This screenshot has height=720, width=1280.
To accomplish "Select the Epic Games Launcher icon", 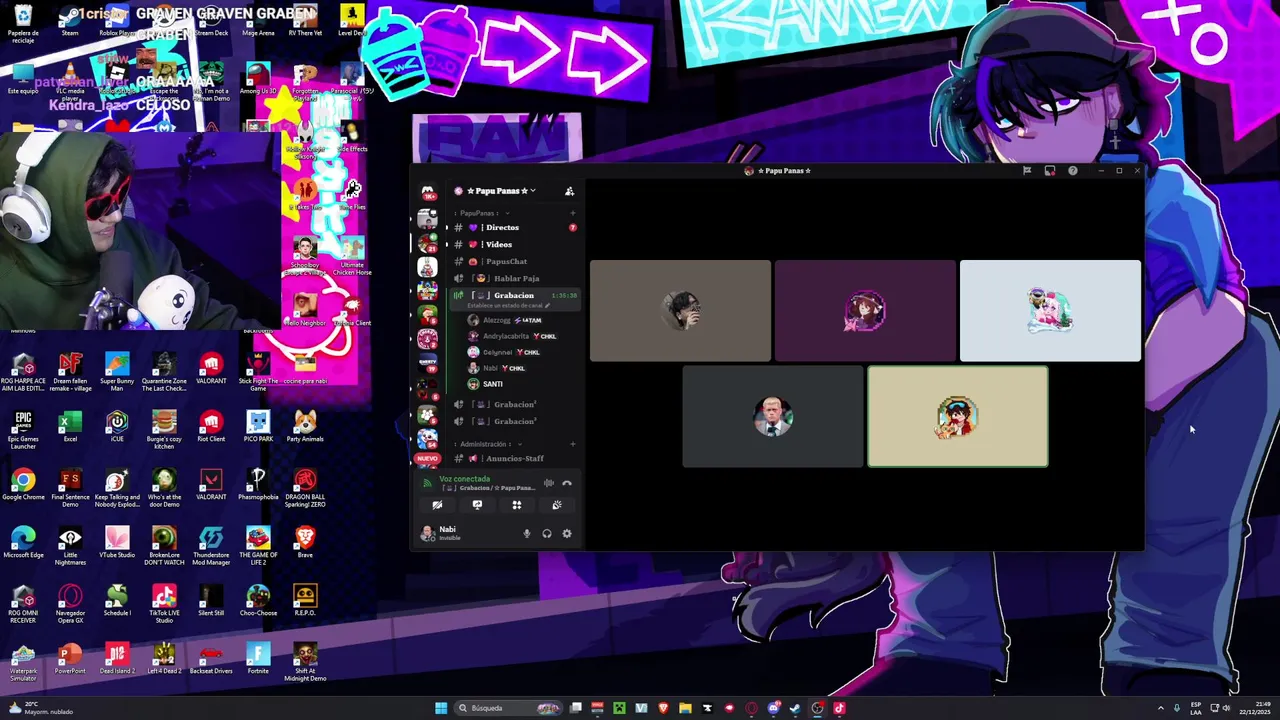I will point(23,429).
